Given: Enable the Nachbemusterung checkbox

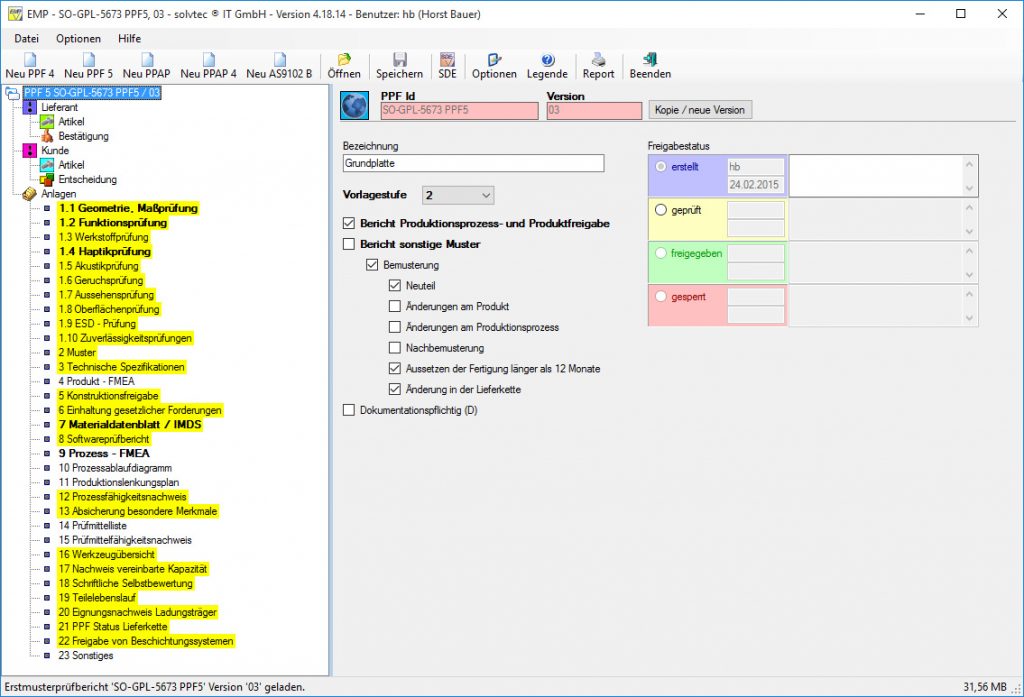Looking at the screenshot, I should (395, 348).
